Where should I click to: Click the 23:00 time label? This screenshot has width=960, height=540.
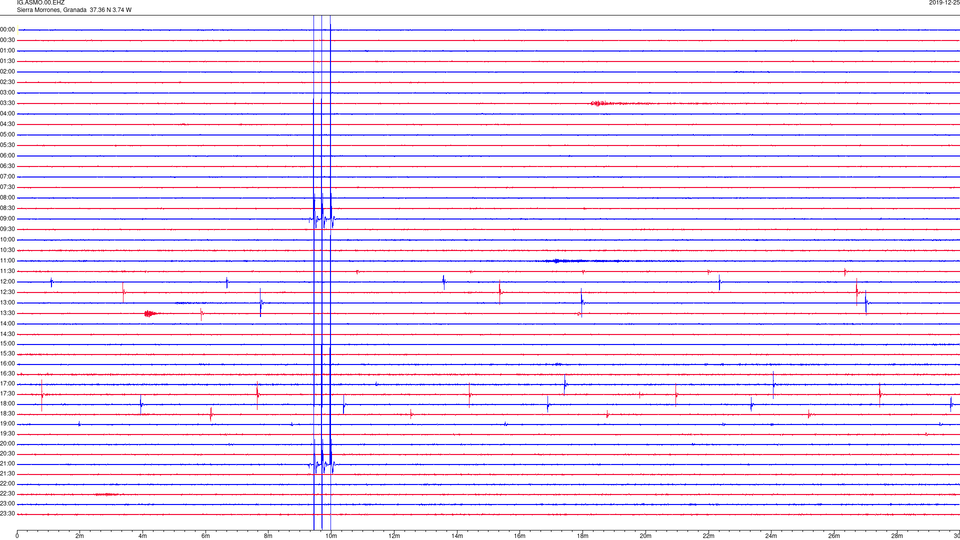point(7,504)
